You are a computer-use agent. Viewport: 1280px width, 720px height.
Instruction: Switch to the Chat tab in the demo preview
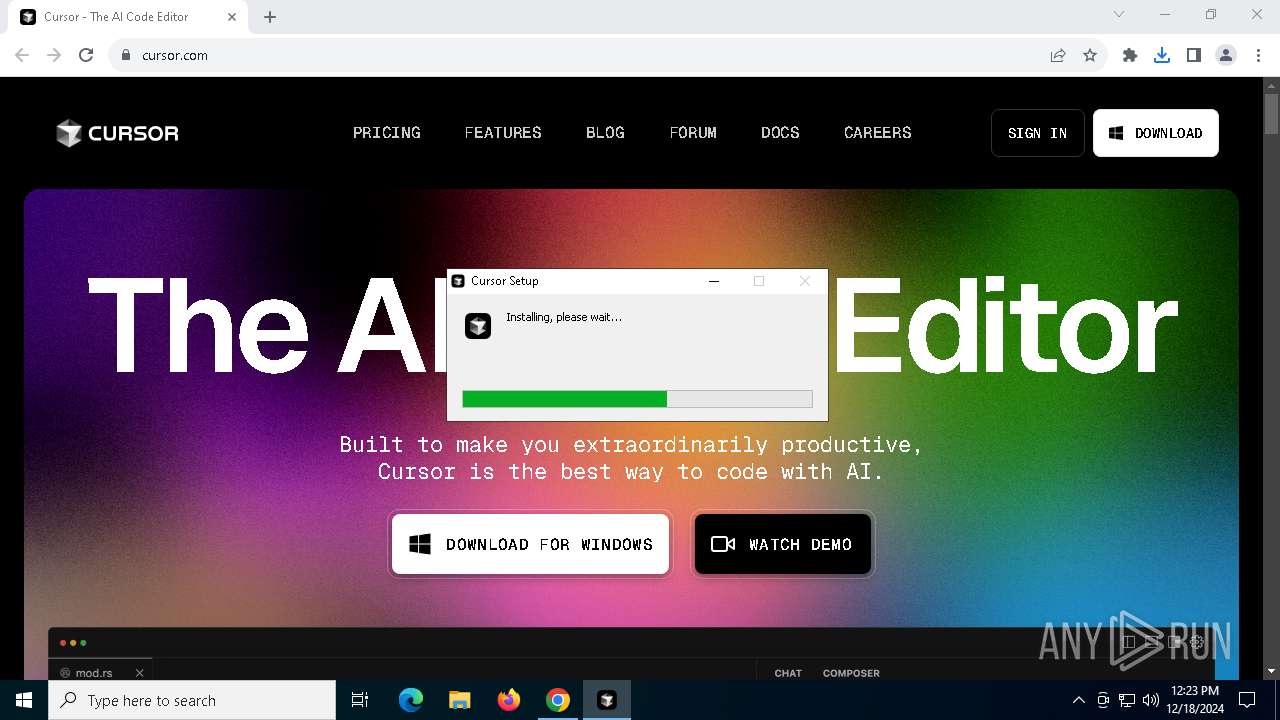pyautogui.click(x=788, y=673)
